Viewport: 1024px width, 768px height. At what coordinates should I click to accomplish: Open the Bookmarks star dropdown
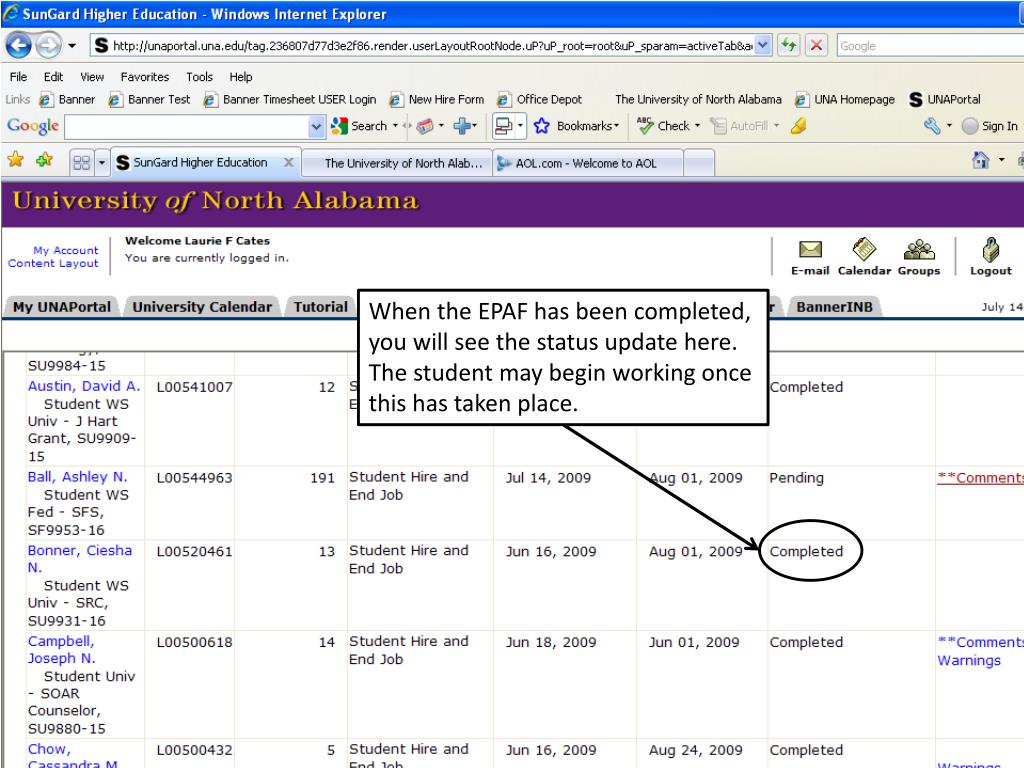(576, 126)
